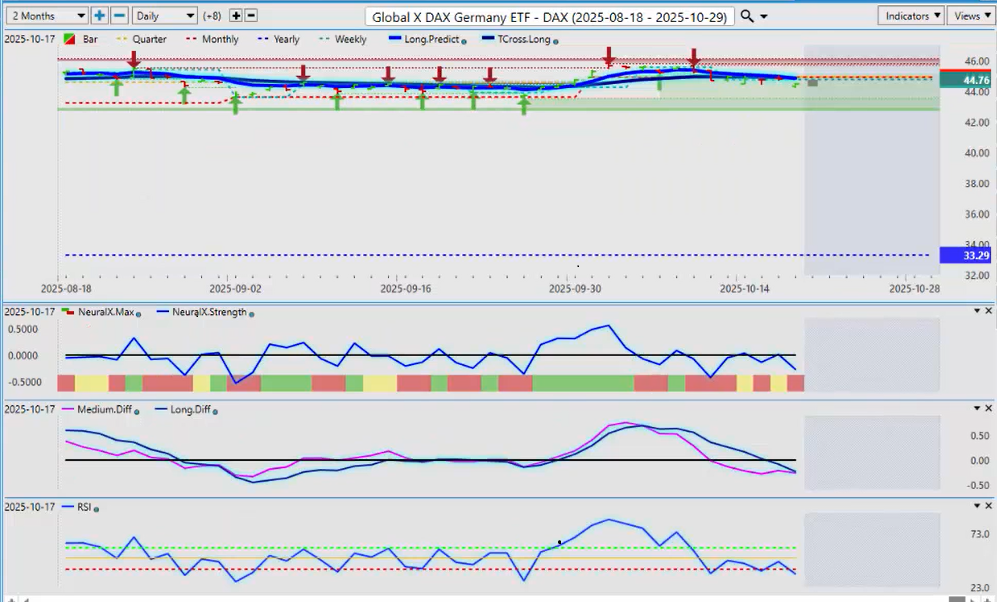Click the magnifying glass symbol search icon

[747, 16]
